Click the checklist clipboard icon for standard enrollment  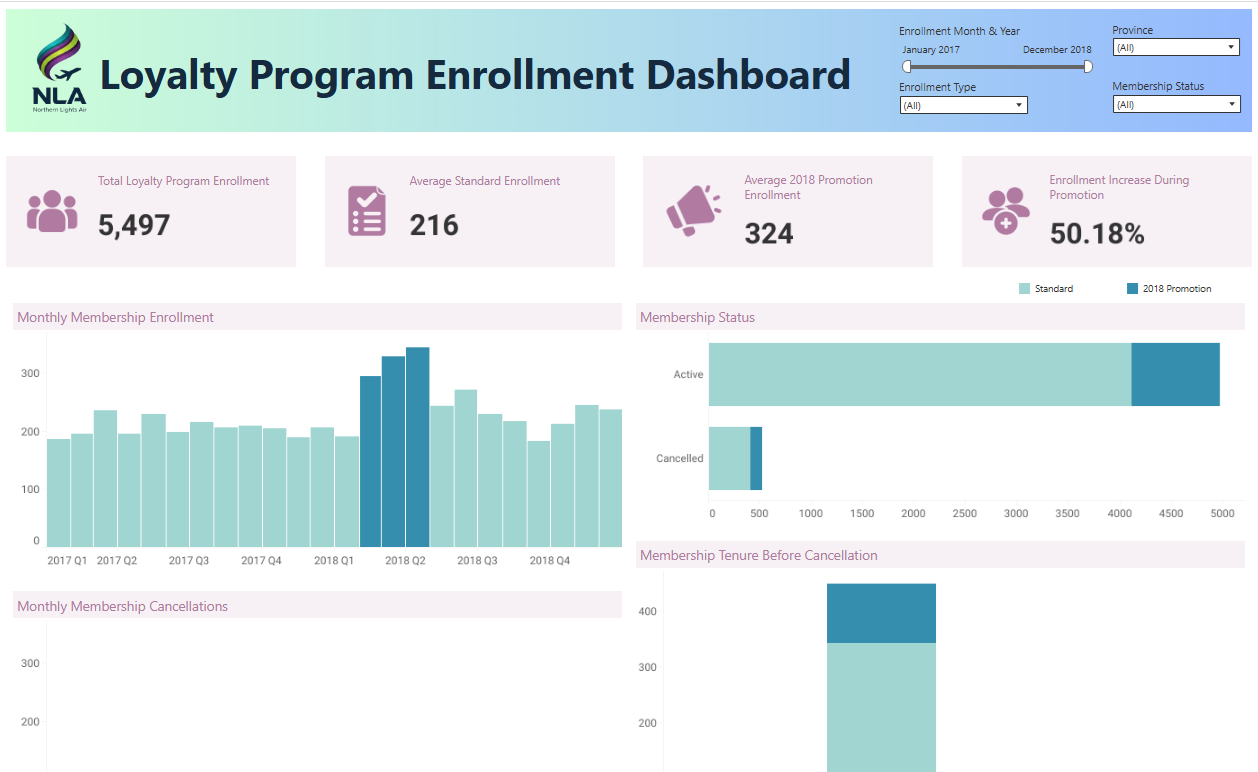pyautogui.click(x=367, y=211)
